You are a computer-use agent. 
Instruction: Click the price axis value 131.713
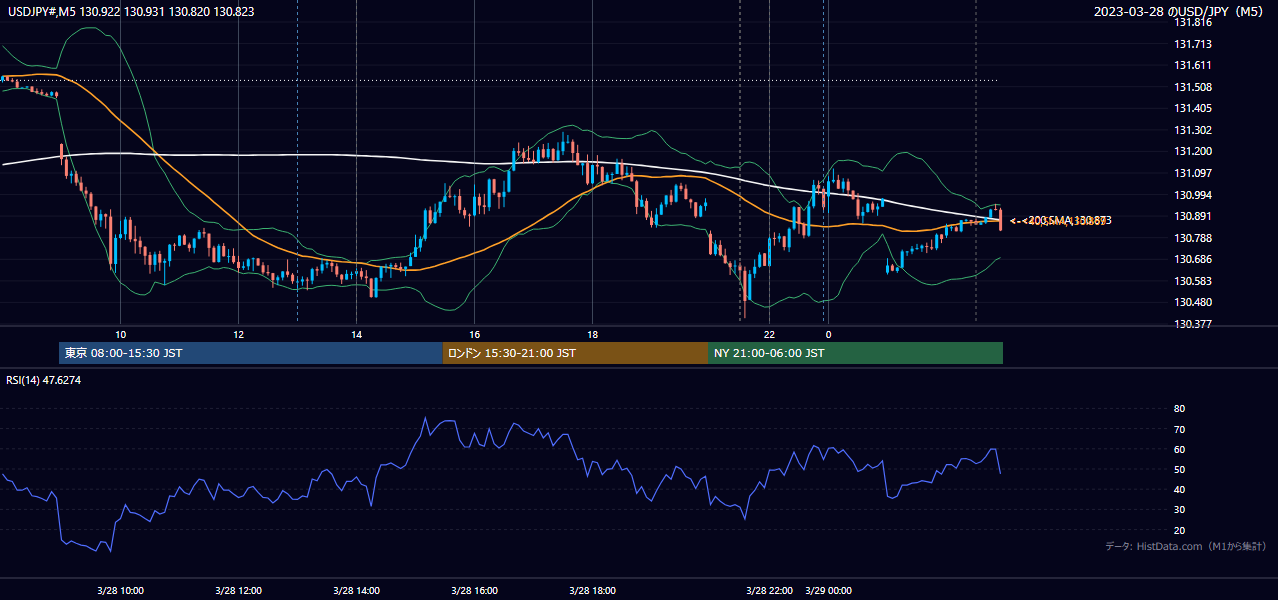tap(1193, 44)
